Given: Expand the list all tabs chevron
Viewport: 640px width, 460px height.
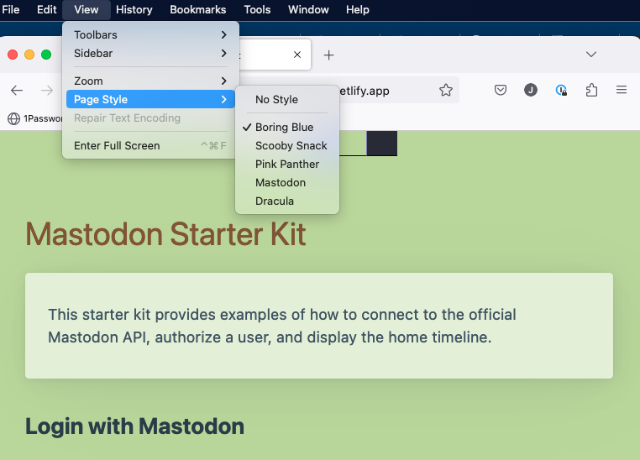Looking at the screenshot, I should tap(591, 54).
